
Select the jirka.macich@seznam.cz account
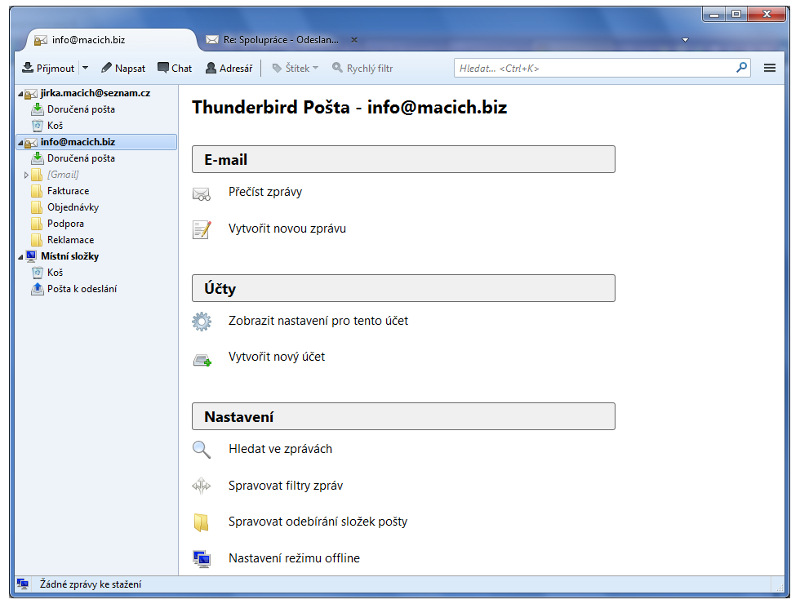pyautogui.click(x=95, y=93)
